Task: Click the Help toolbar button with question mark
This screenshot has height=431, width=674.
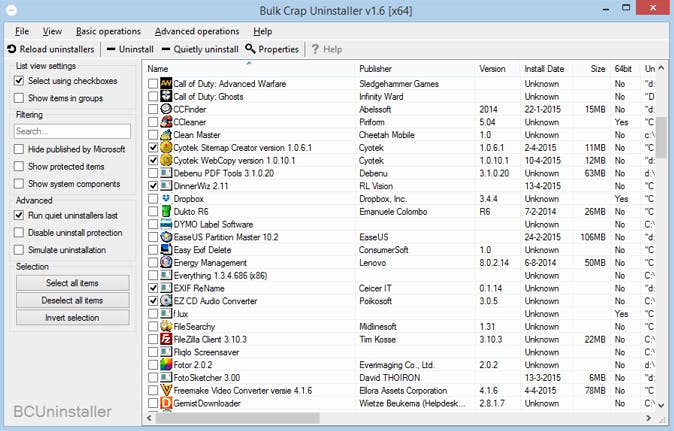Action: [327, 49]
